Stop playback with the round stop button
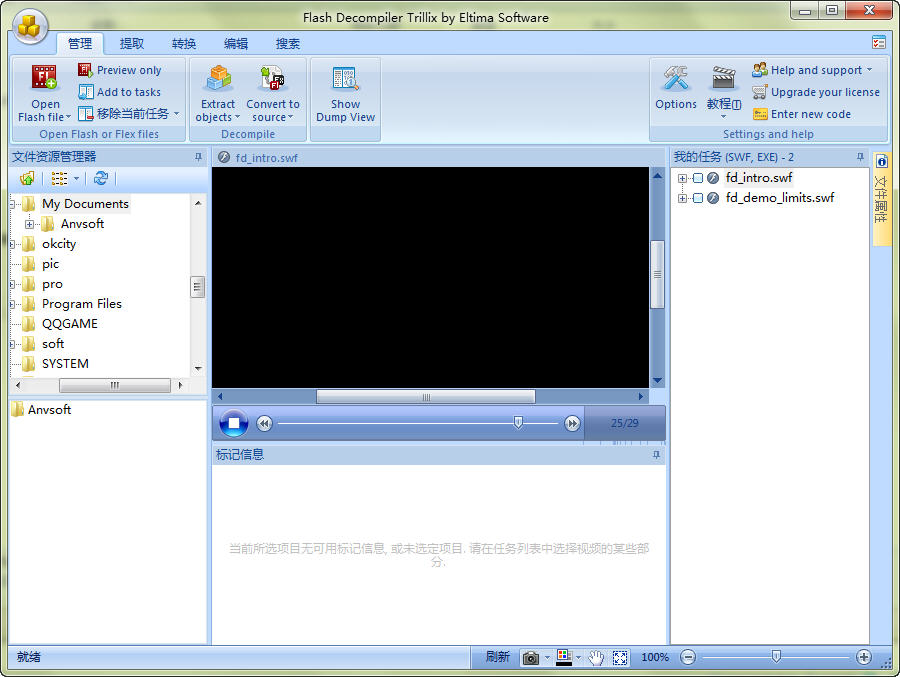Screen dimensions: 900x677 pyautogui.click(x=233, y=423)
